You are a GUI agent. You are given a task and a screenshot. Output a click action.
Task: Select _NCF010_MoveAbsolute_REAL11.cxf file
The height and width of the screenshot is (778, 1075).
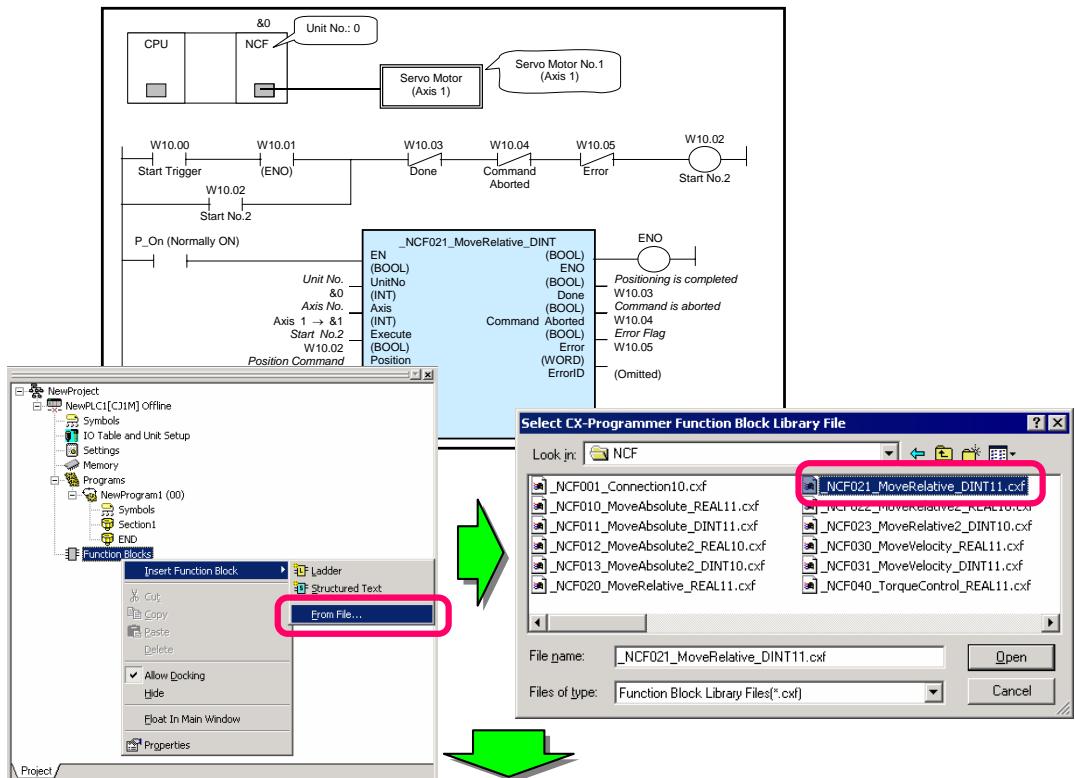pos(645,506)
